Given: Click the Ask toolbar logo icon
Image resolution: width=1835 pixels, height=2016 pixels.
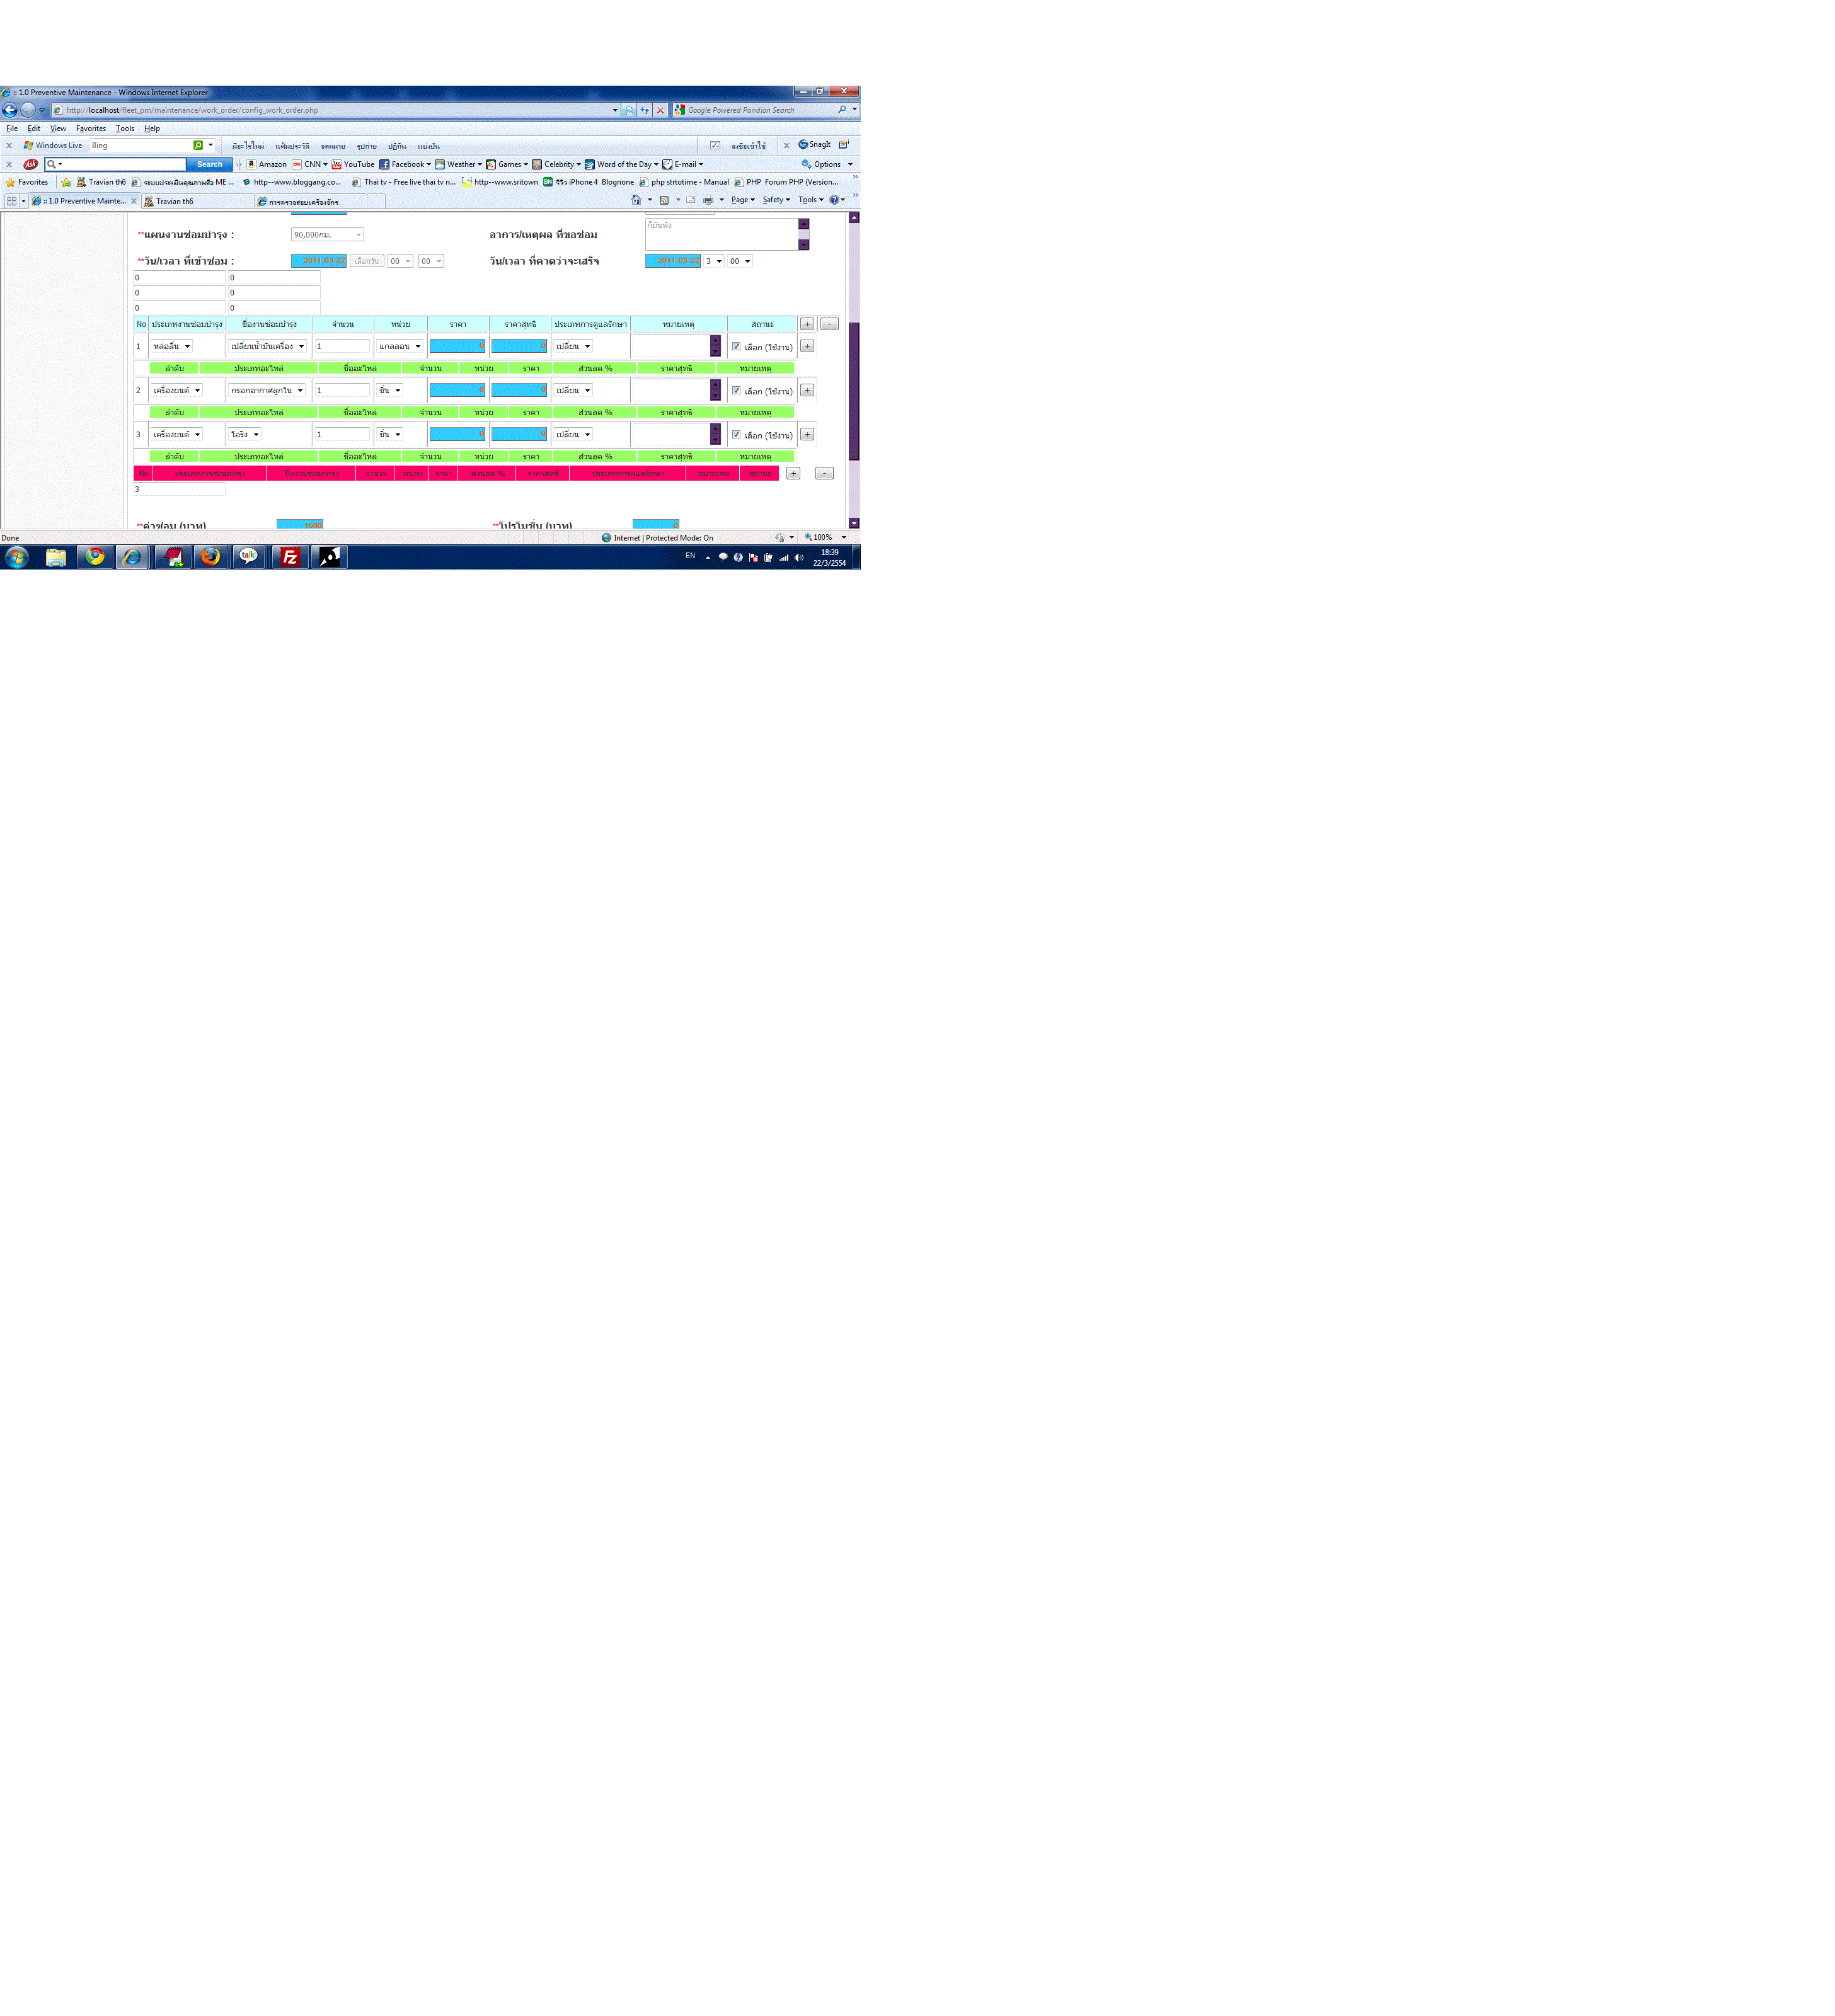Looking at the screenshot, I should point(31,164).
